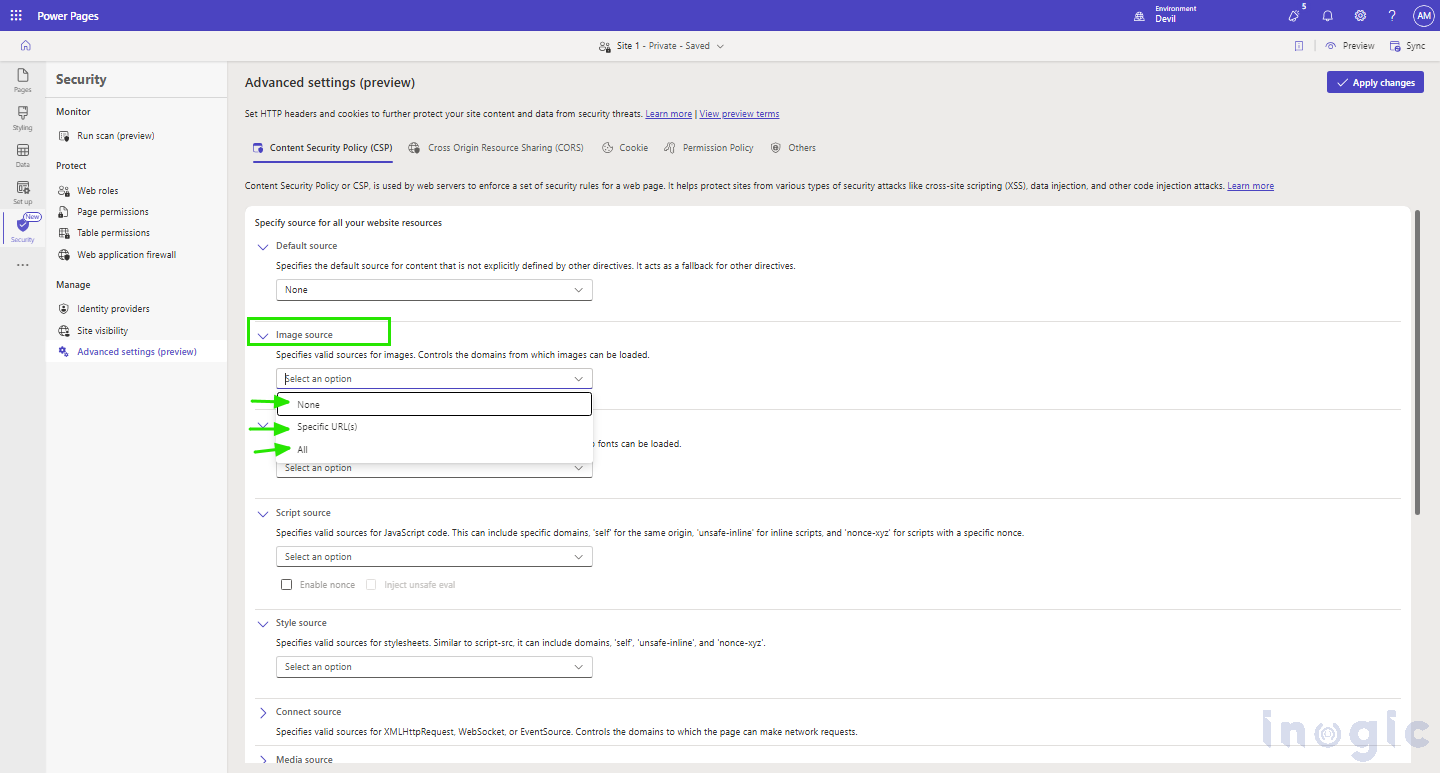Select Advanced settings (preview) item
The width and height of the screenshot is (1440, 773).
click(x=136, y=352)
